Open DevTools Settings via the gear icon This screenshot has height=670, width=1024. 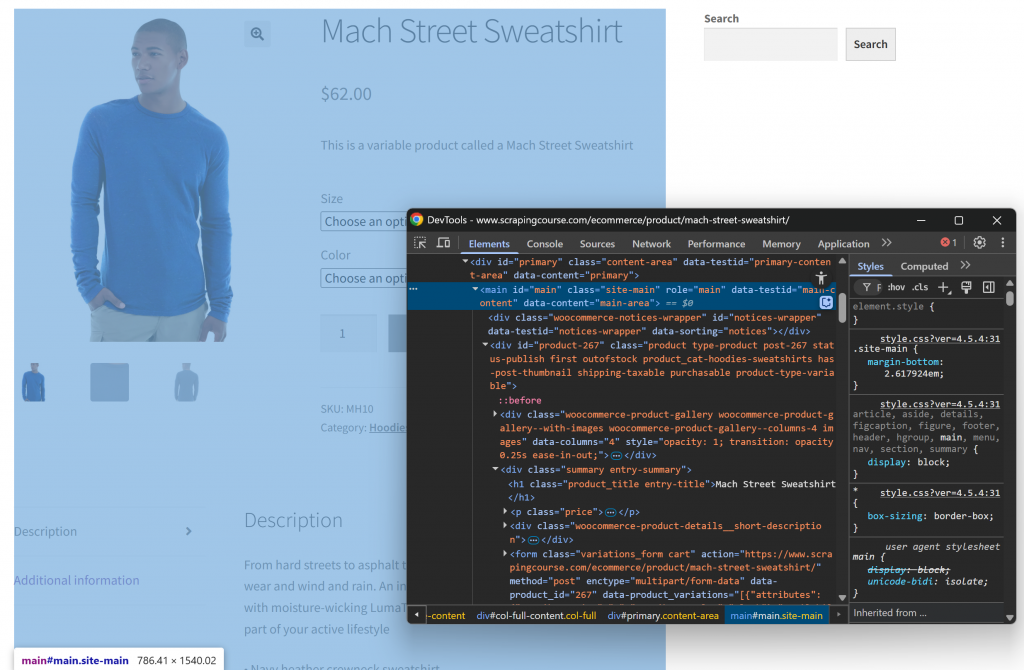[x=979, y=243]
